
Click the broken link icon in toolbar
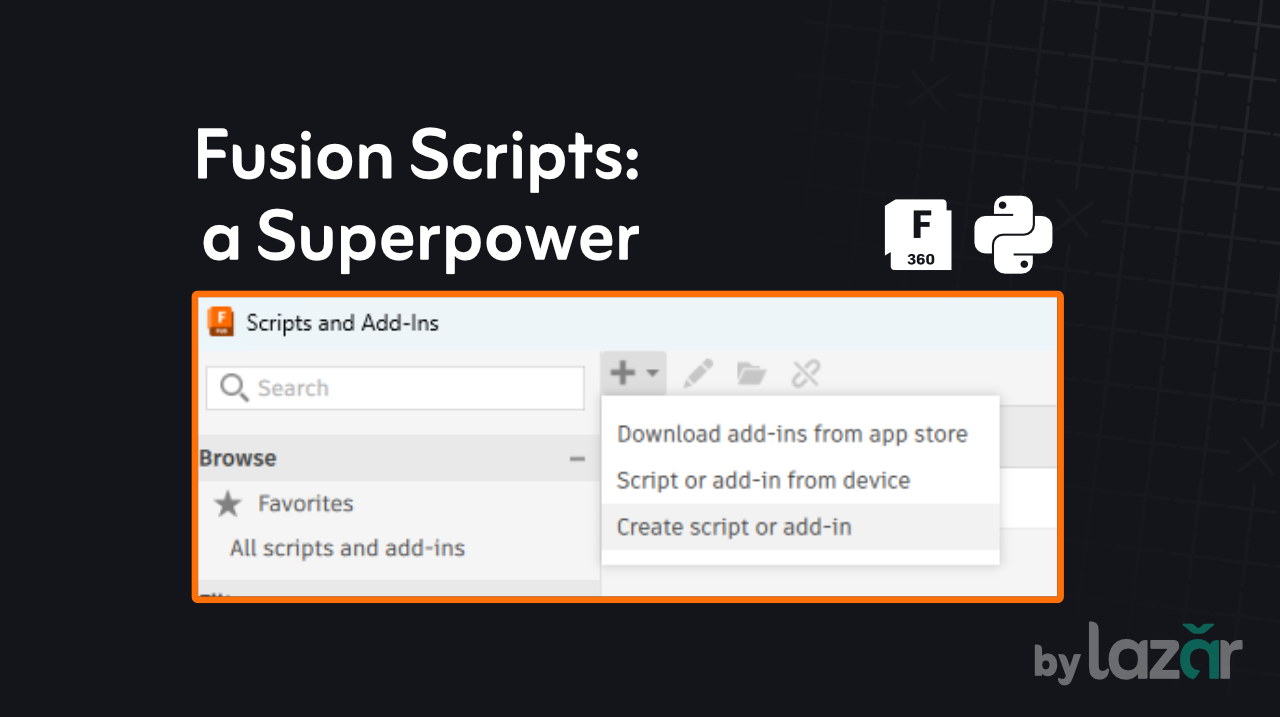click(805, 374)
